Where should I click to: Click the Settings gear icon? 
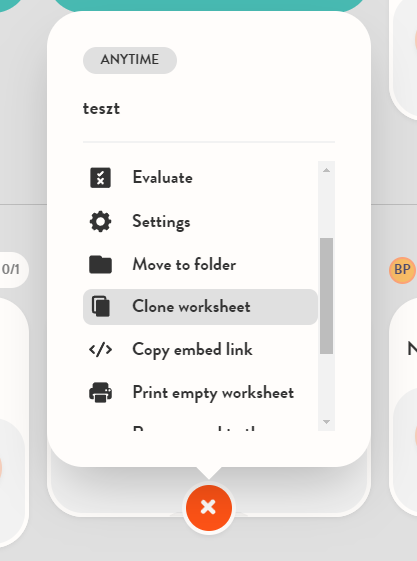(x=100, y=221)
